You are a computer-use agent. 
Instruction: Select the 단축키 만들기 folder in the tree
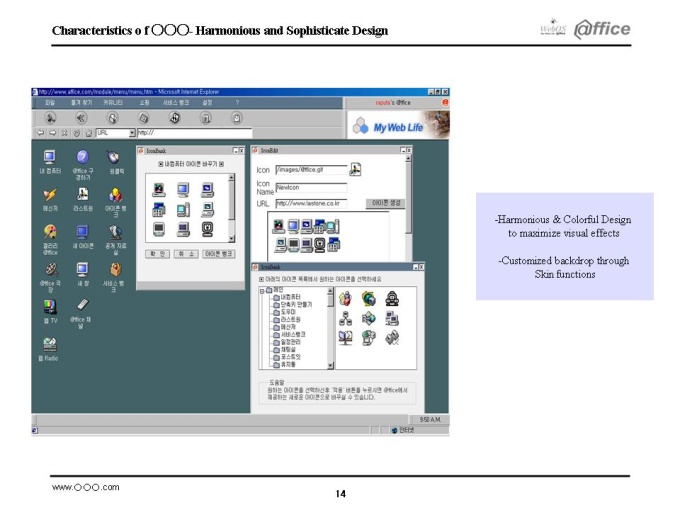293,304
